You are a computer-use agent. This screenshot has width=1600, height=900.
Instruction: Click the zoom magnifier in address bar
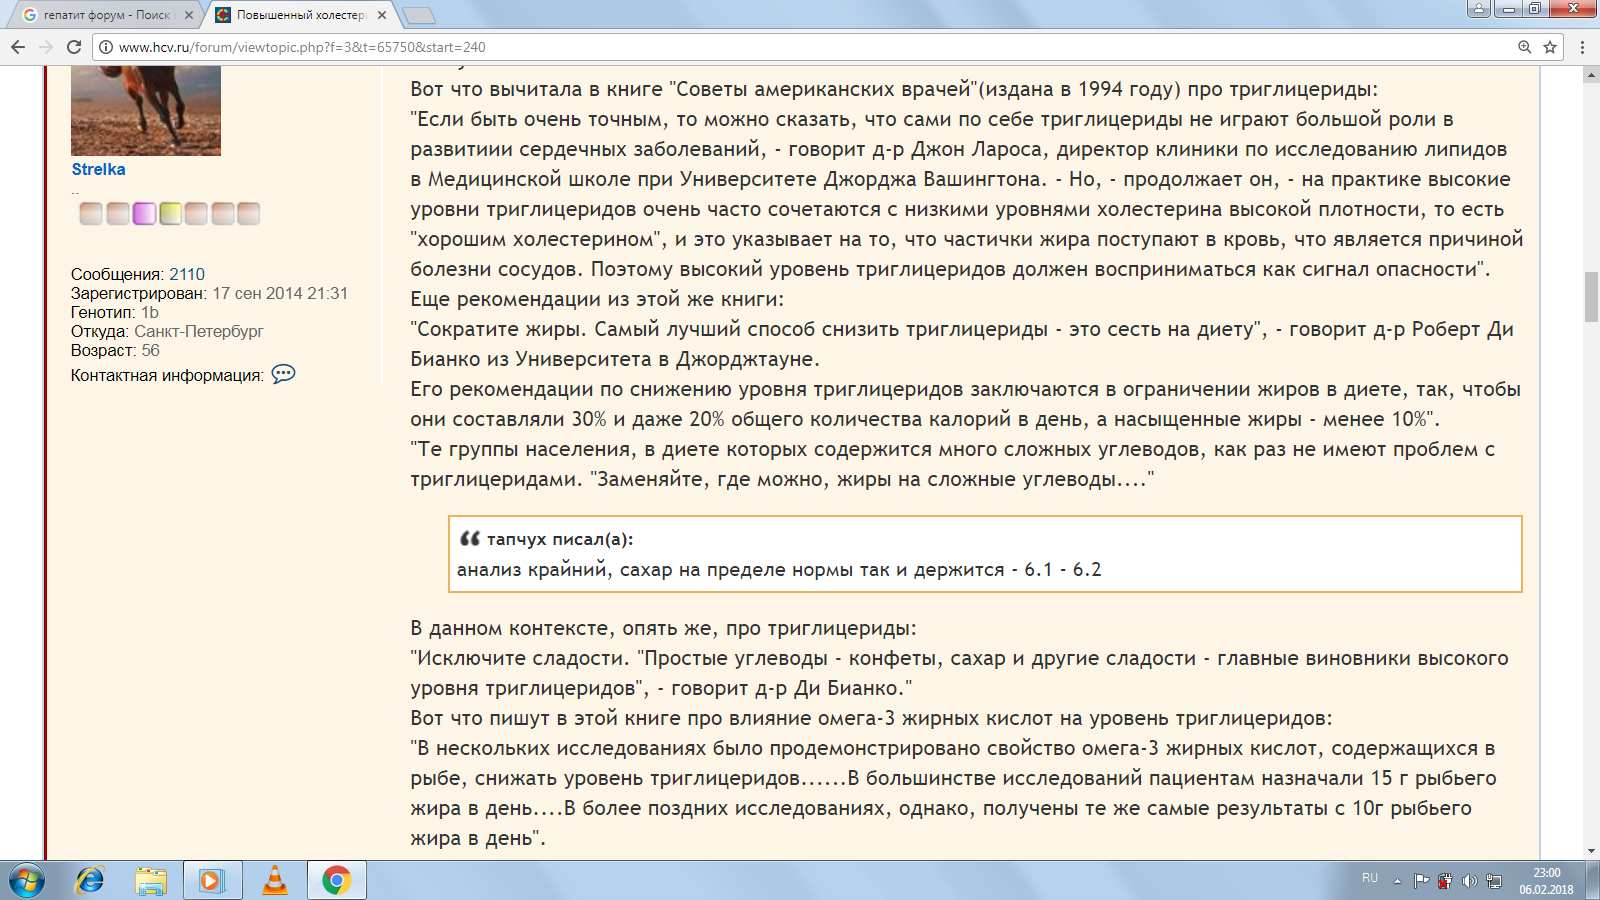pos(1524,47)
